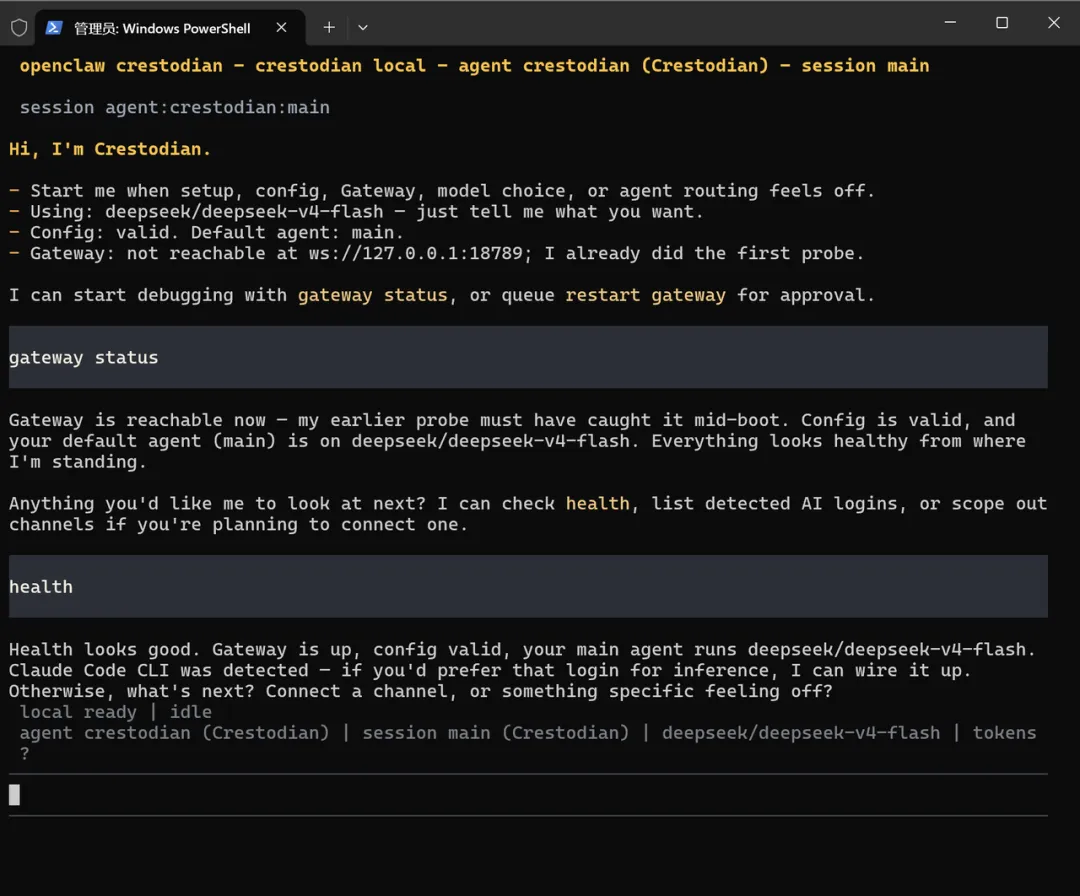Click 'session main (Crestodian)' status entry
This screenshot has height=896, width=1080.
point(496,733)
